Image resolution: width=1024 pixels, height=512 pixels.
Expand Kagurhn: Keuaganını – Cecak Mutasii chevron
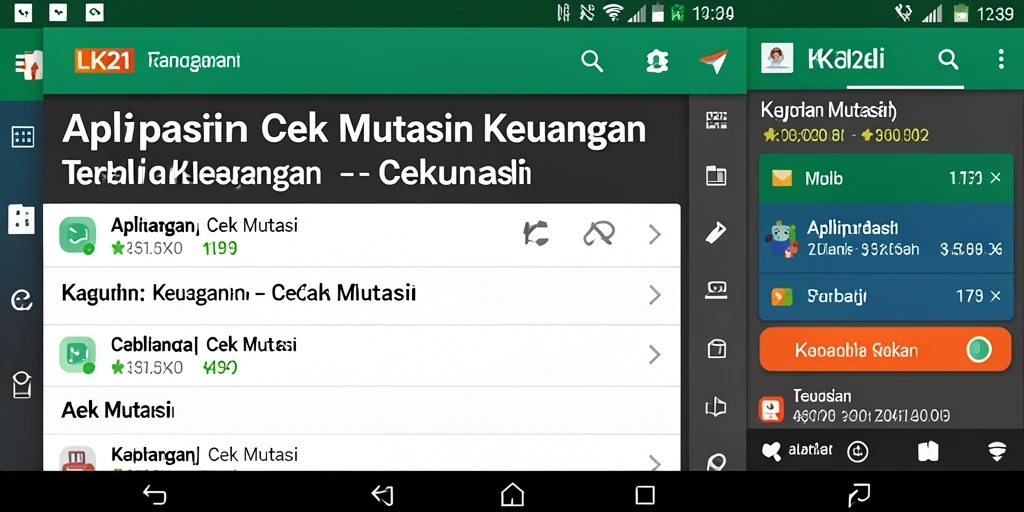(x=654, y=296)
